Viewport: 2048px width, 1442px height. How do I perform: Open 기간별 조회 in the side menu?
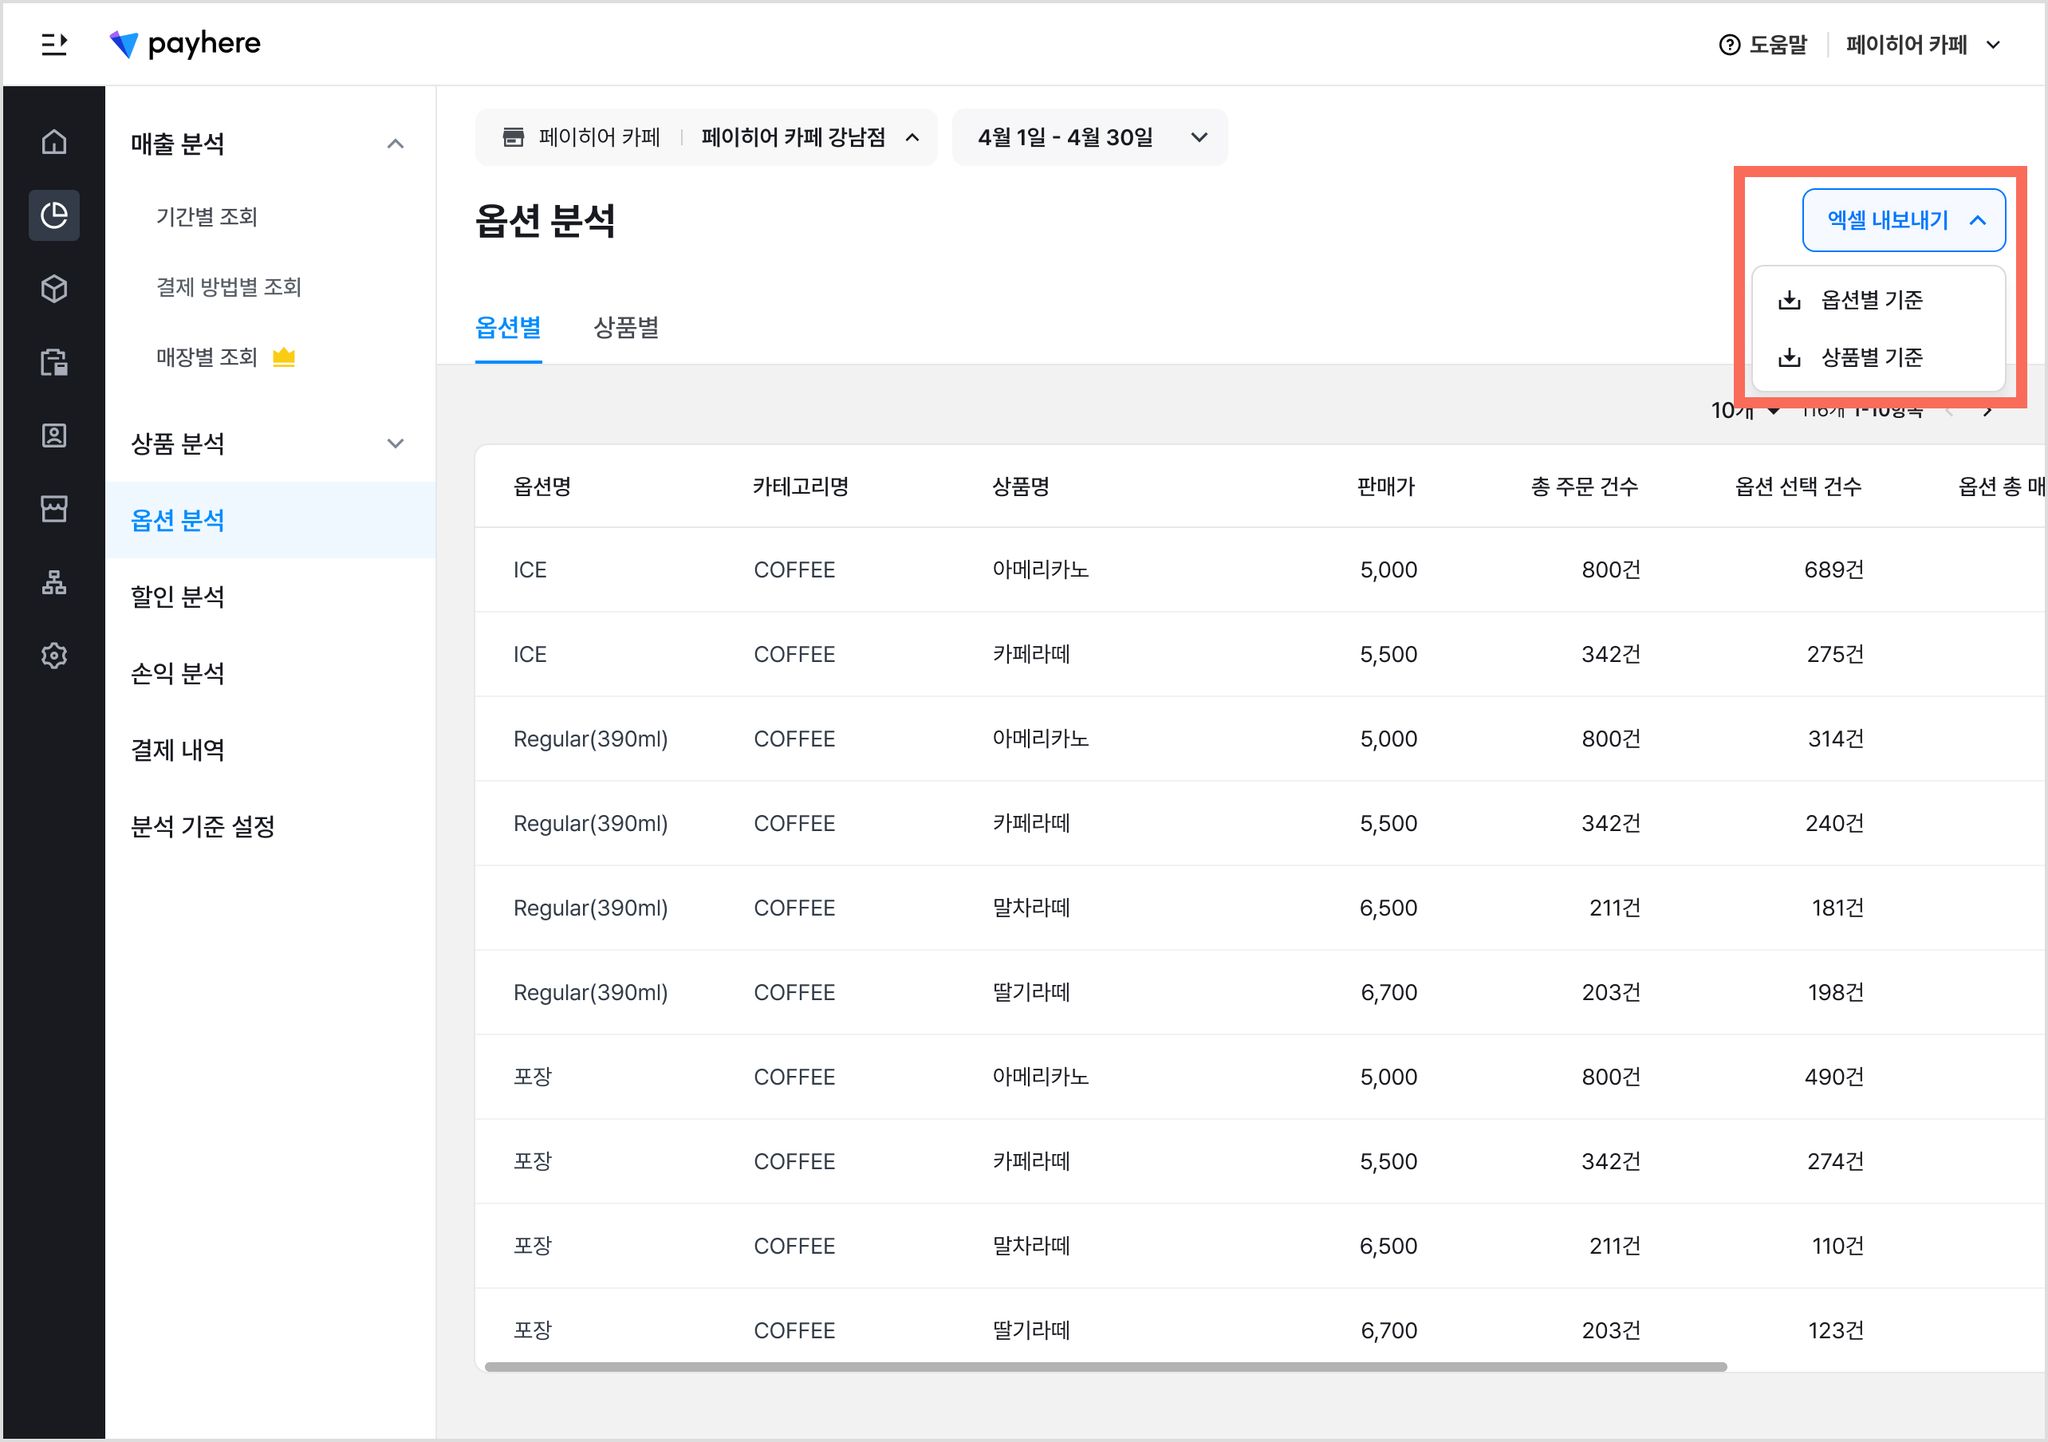click(x=207, y=217)
